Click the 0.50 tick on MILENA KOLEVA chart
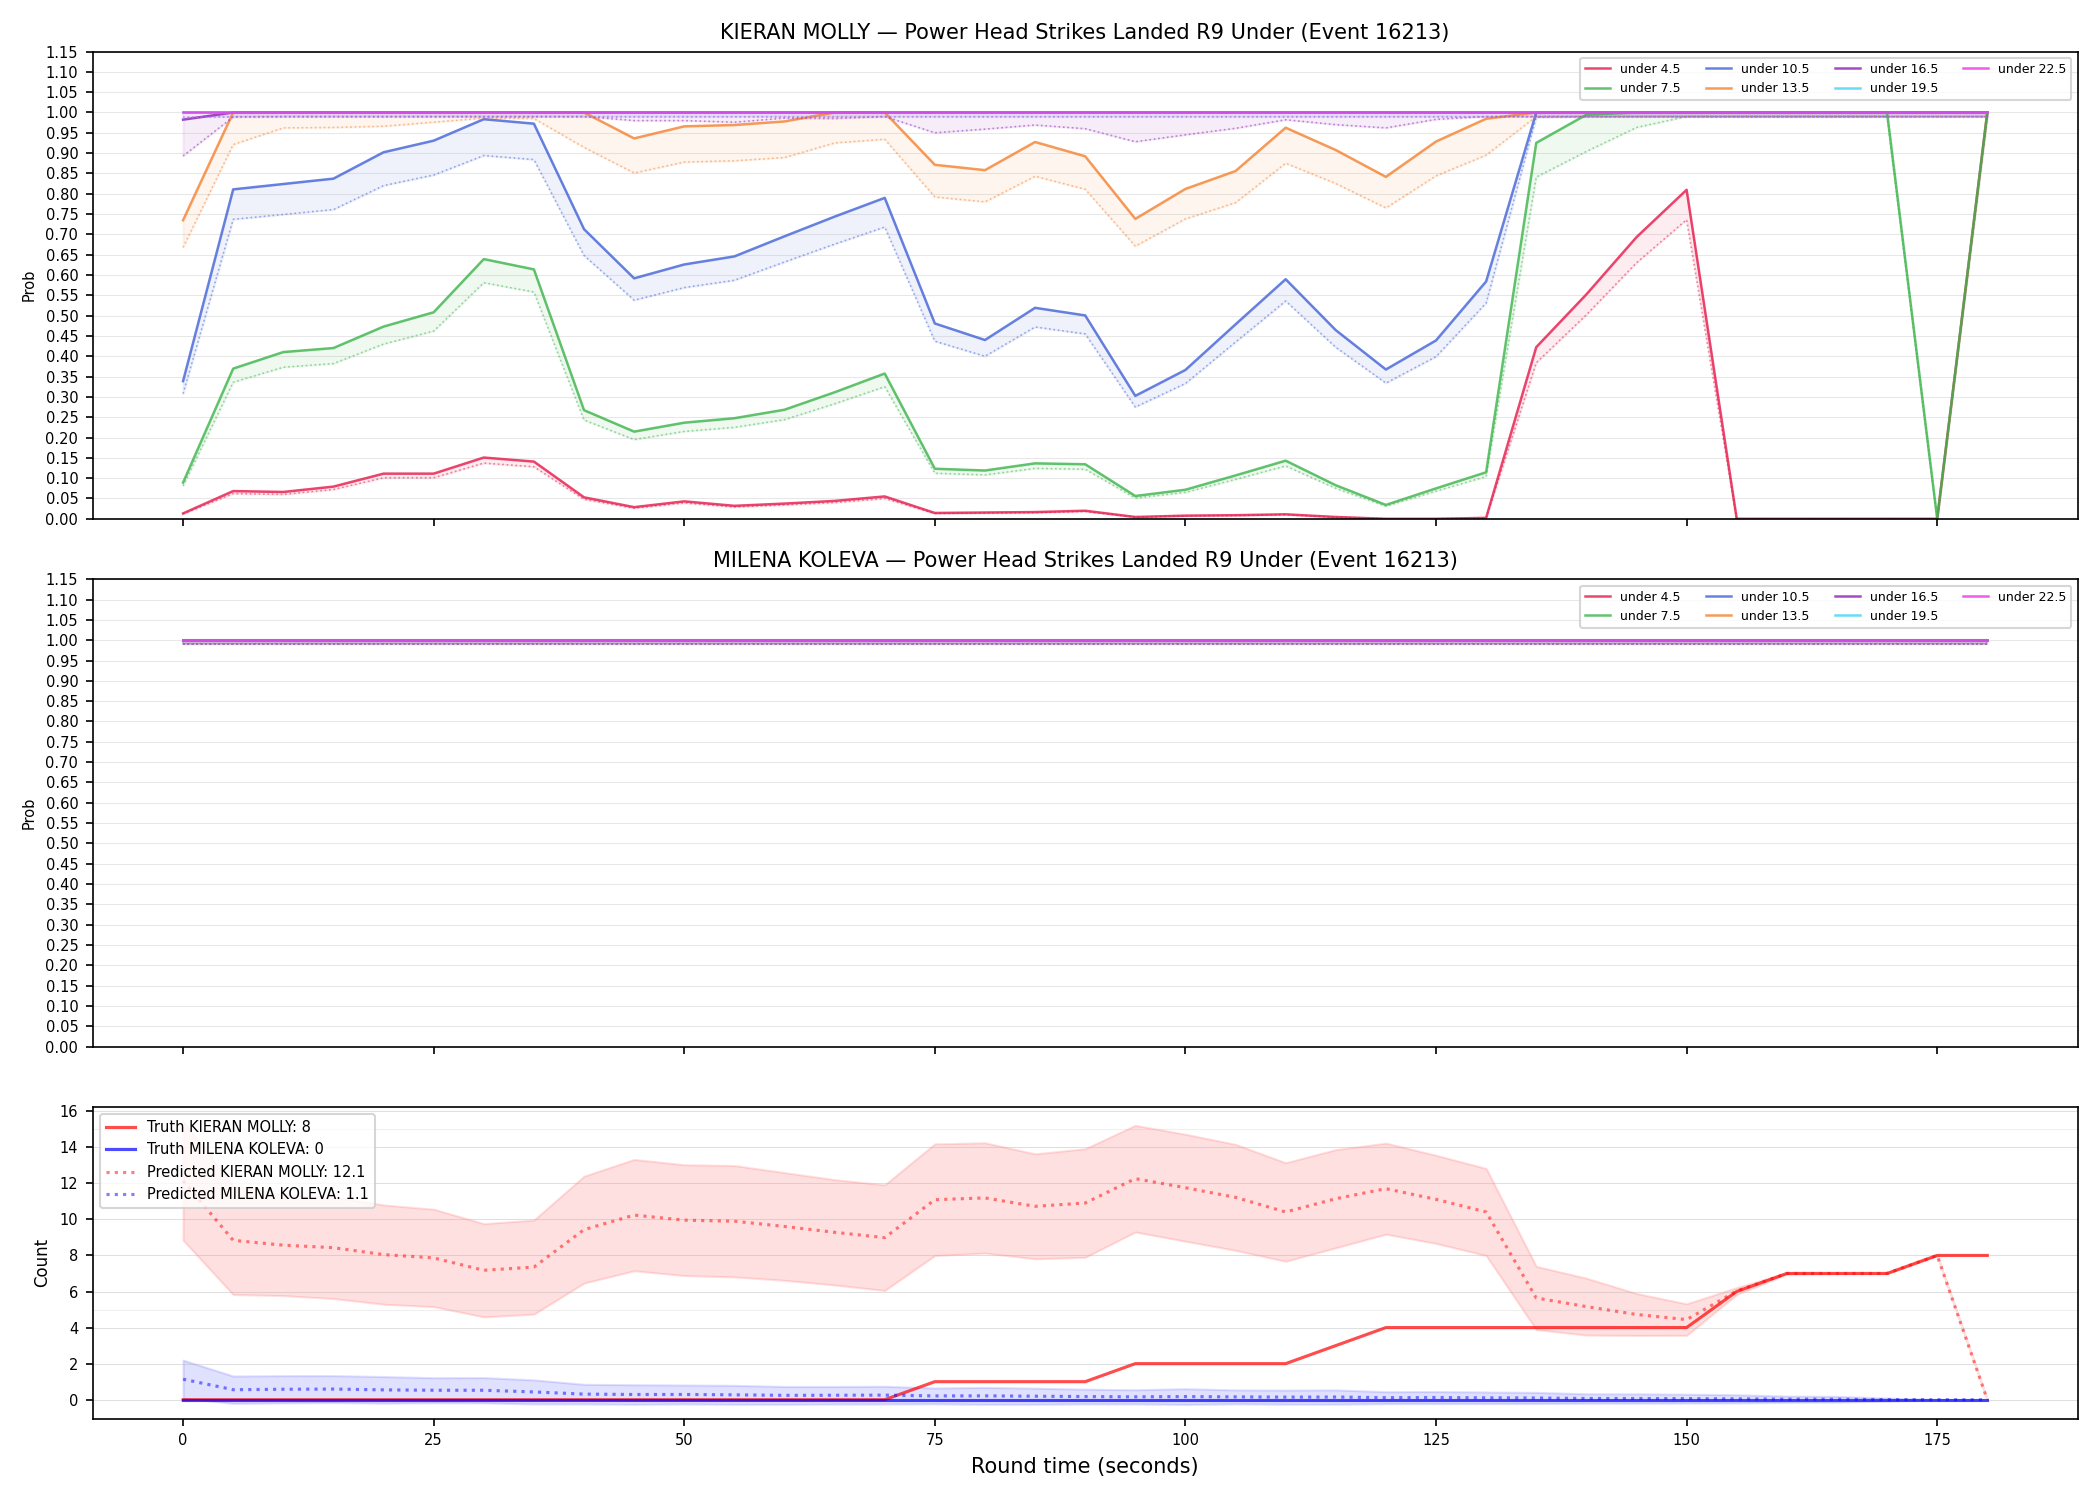Image resolution: width=2100 pixels, height=1500 pixels. click(x=62, y=844)
